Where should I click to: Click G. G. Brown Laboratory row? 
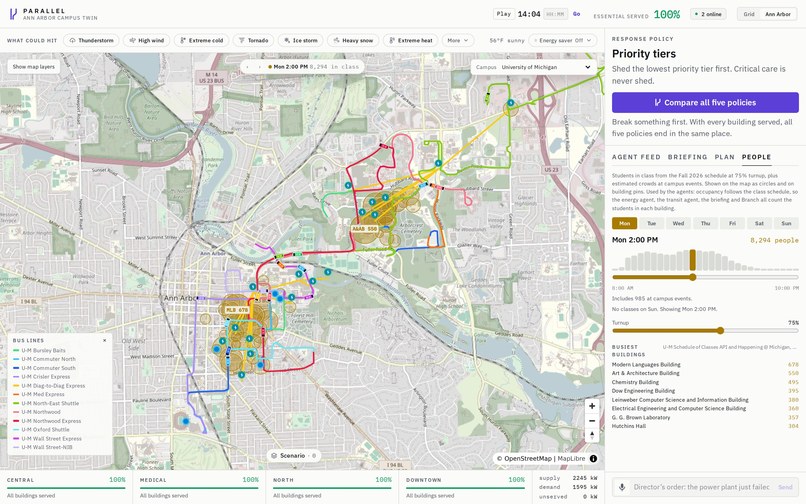(705, 417)
